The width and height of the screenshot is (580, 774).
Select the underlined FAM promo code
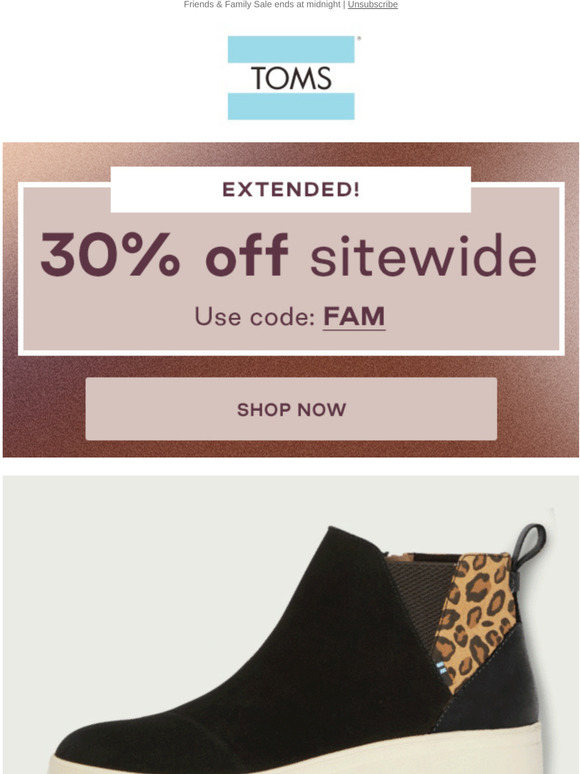pos(354,316)
